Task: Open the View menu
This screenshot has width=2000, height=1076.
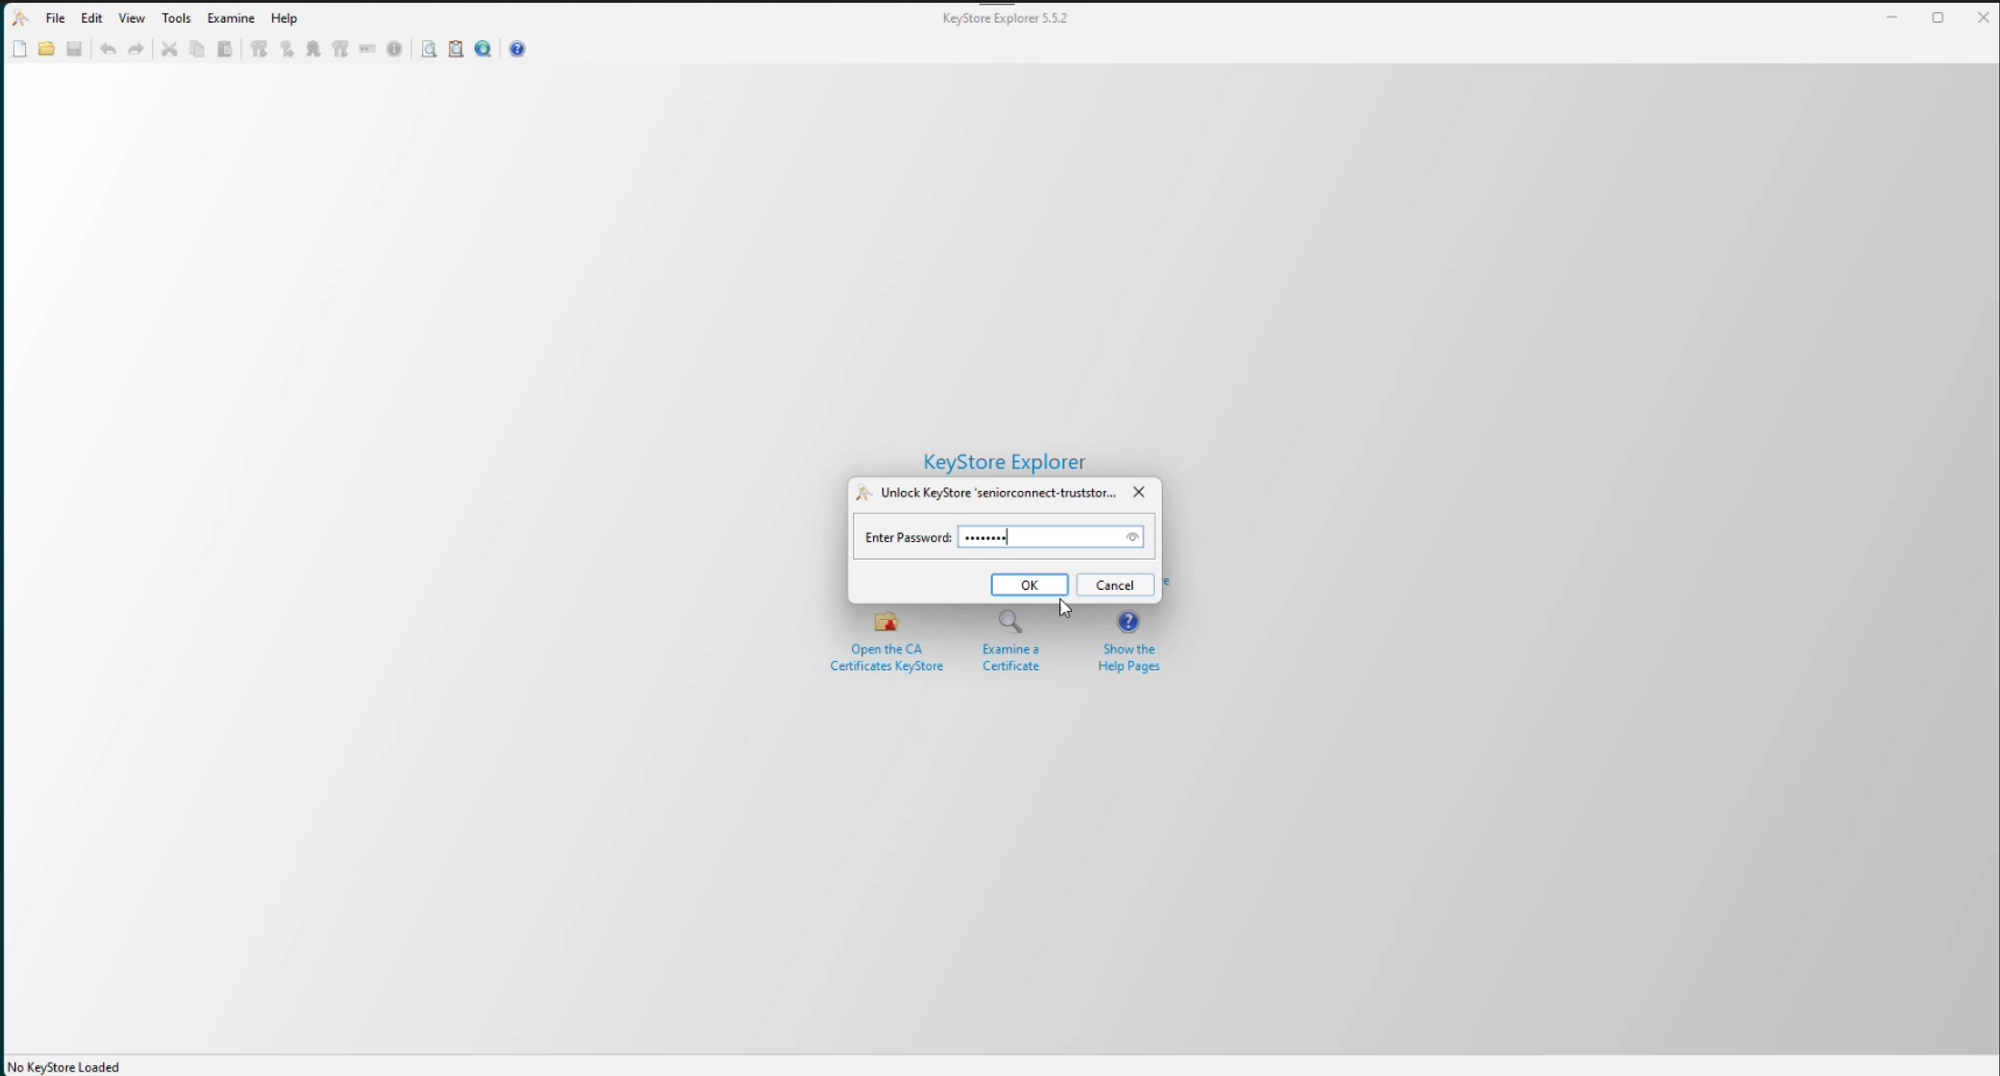Action: [x=131, y=18]
